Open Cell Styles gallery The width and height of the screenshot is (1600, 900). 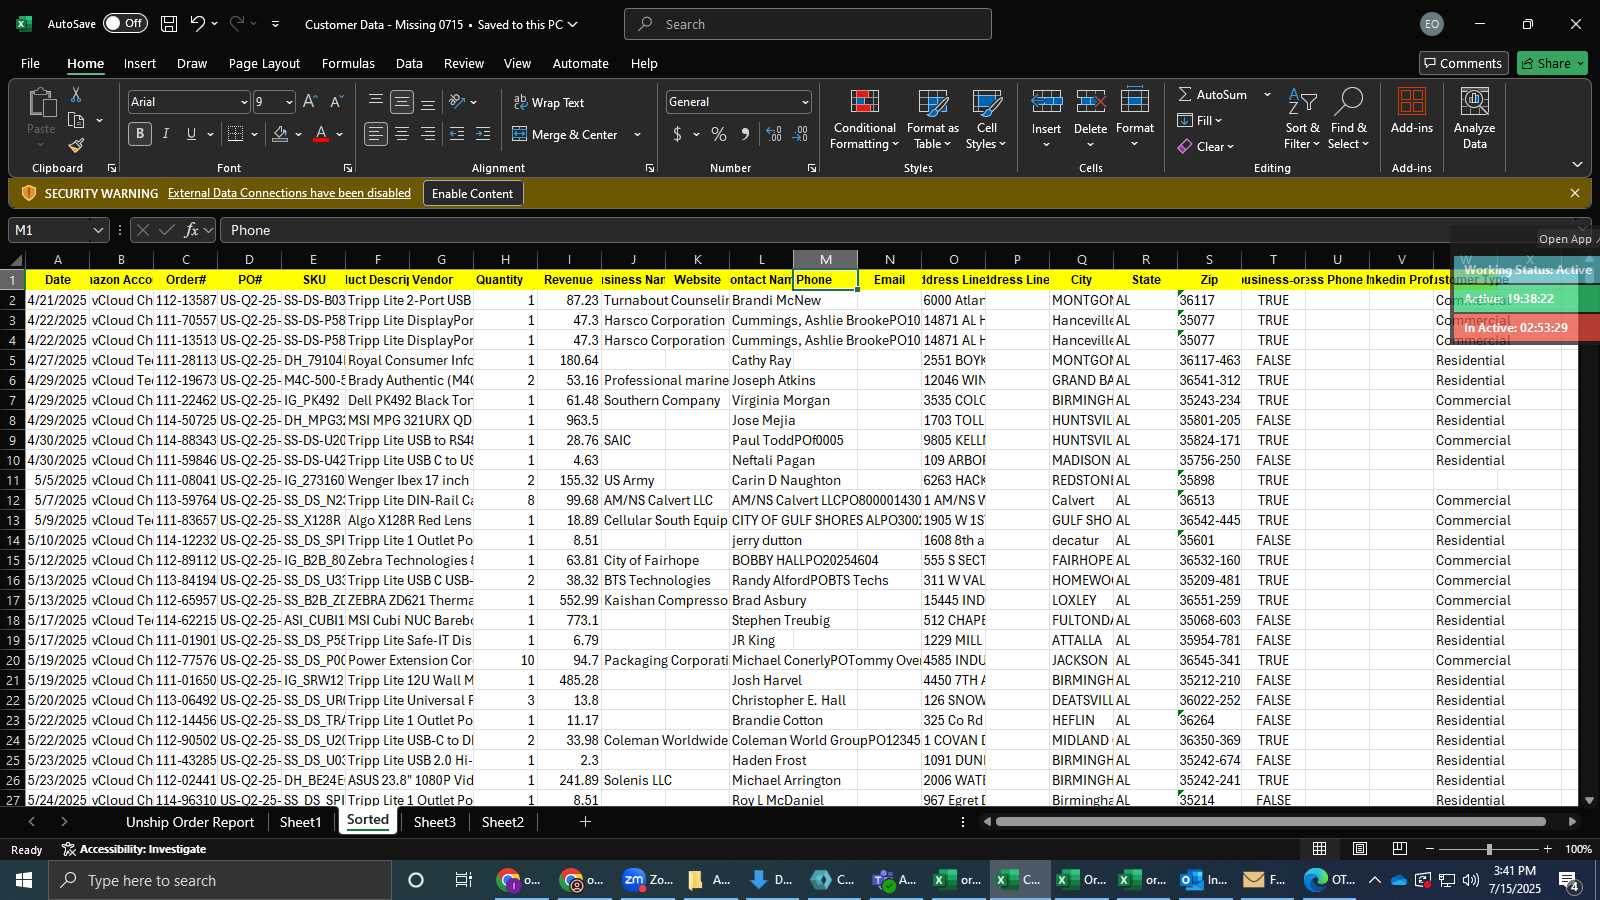[986, 120]
